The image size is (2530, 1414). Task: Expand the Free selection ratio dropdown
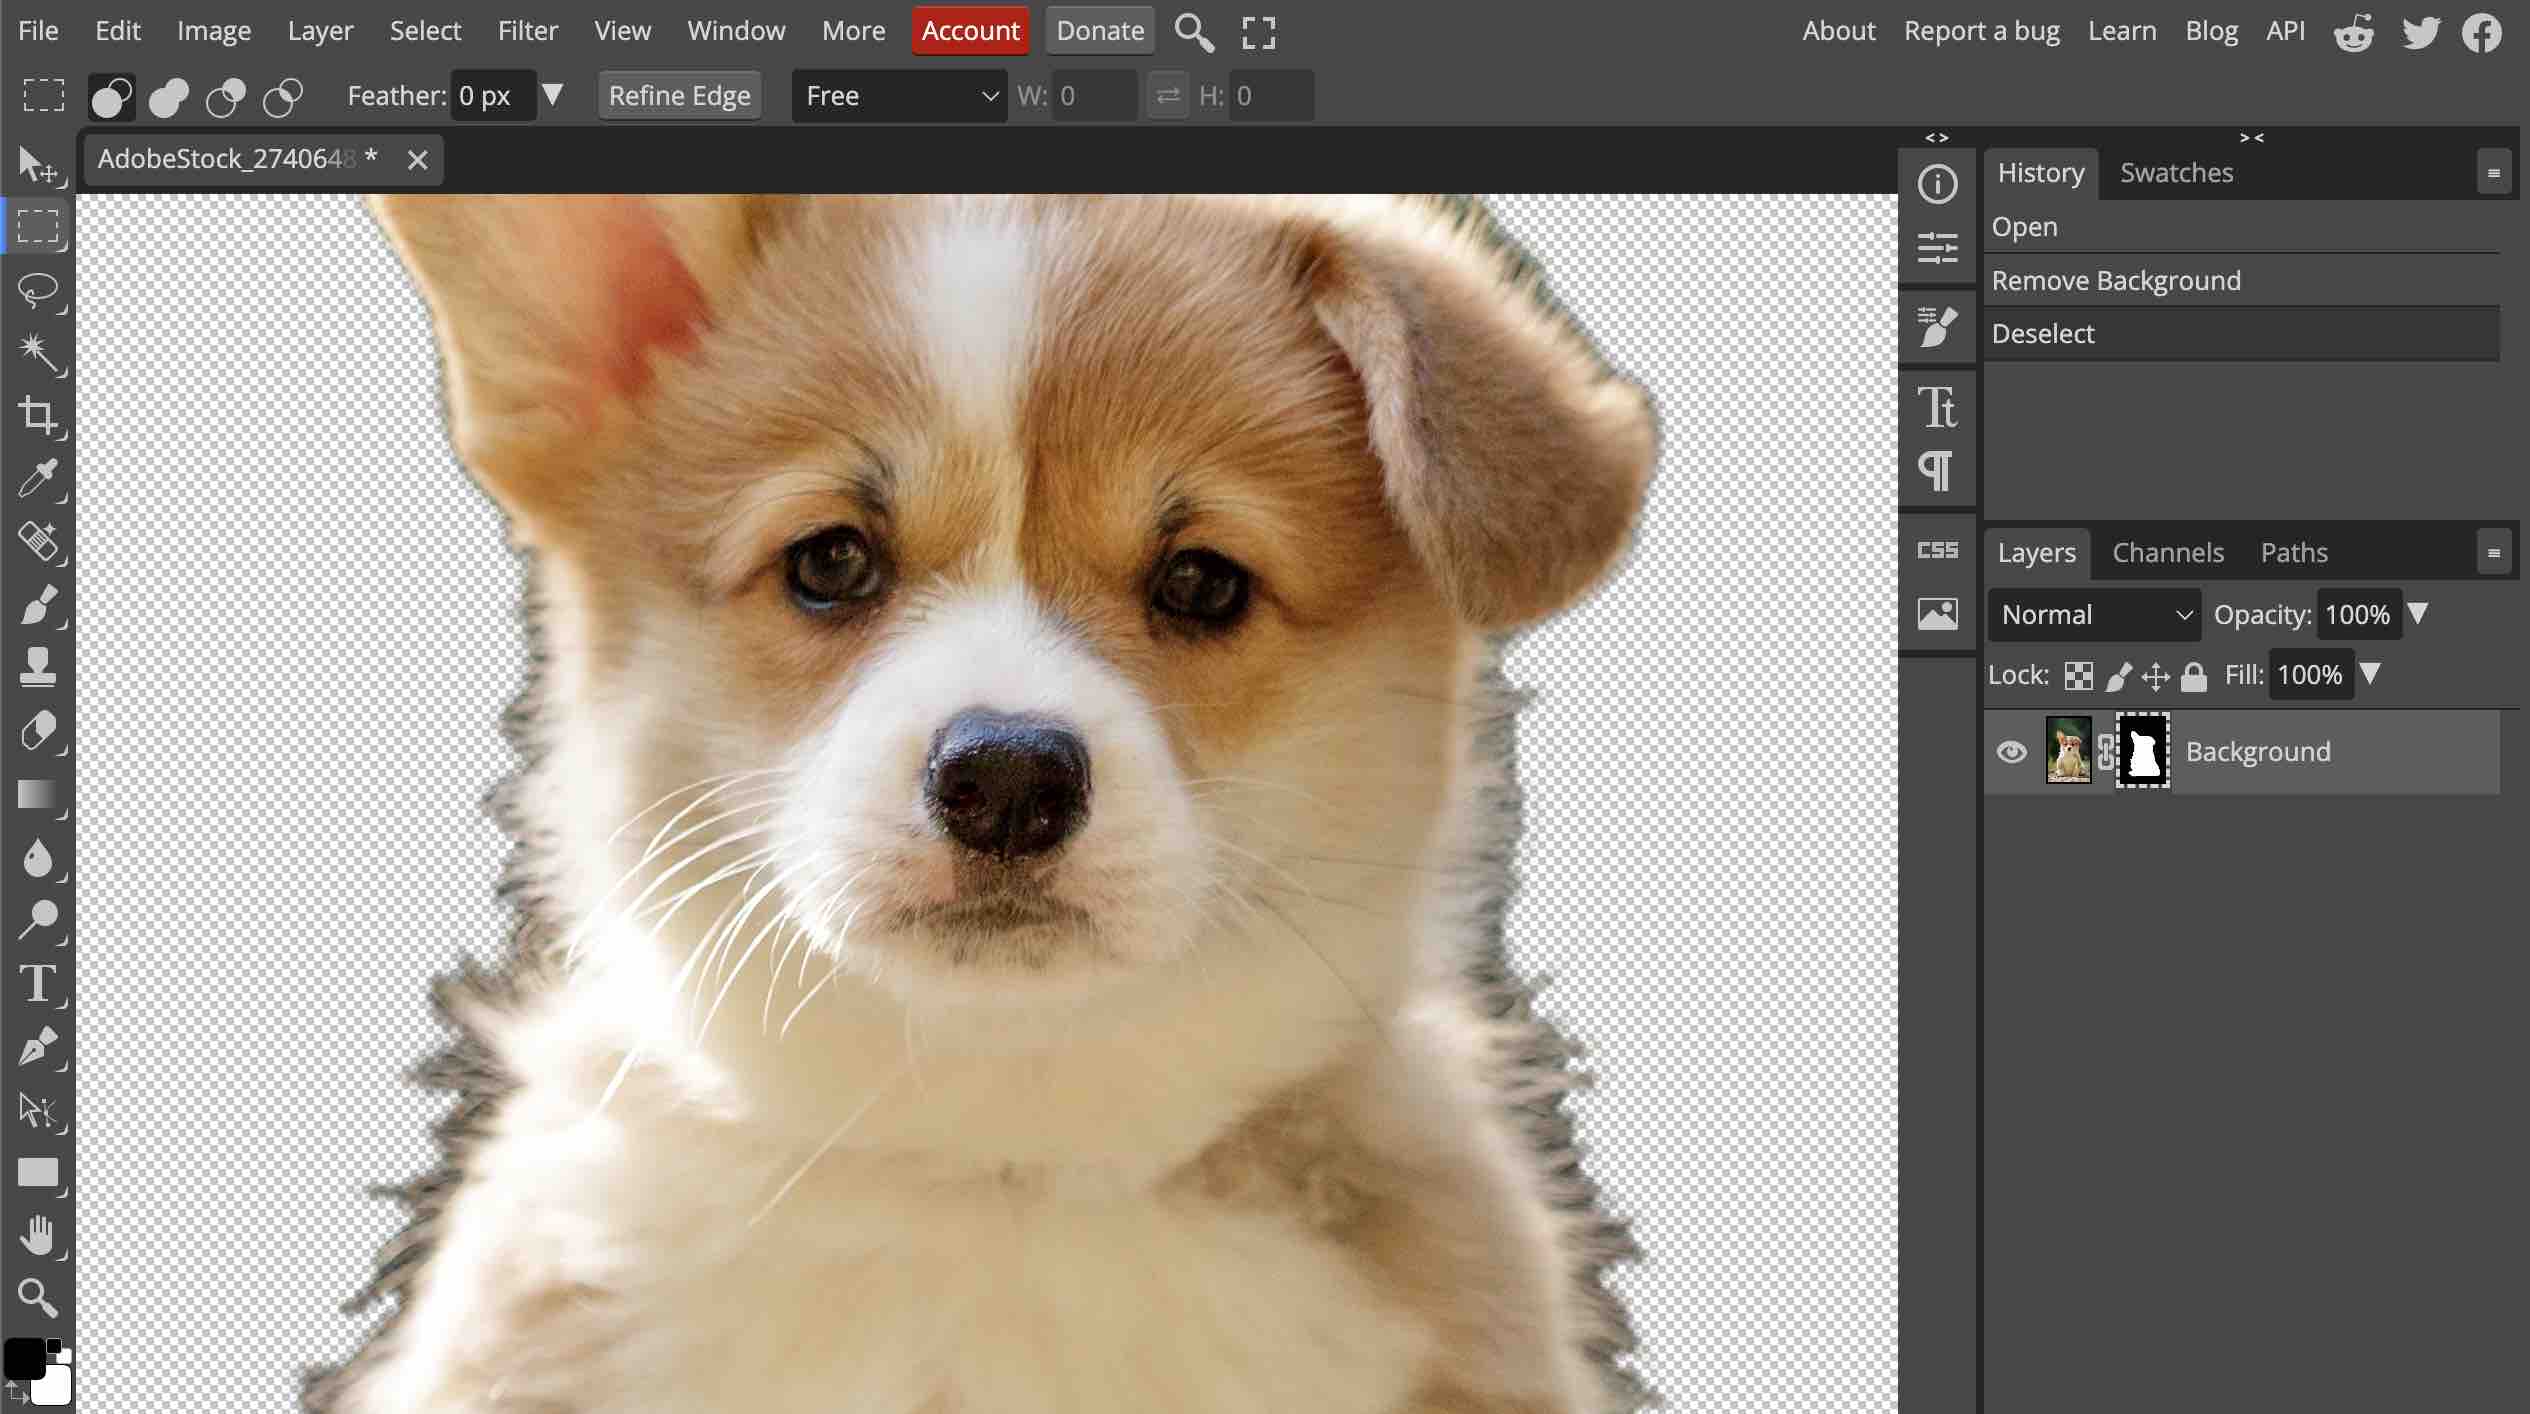(x=898, y=96)
